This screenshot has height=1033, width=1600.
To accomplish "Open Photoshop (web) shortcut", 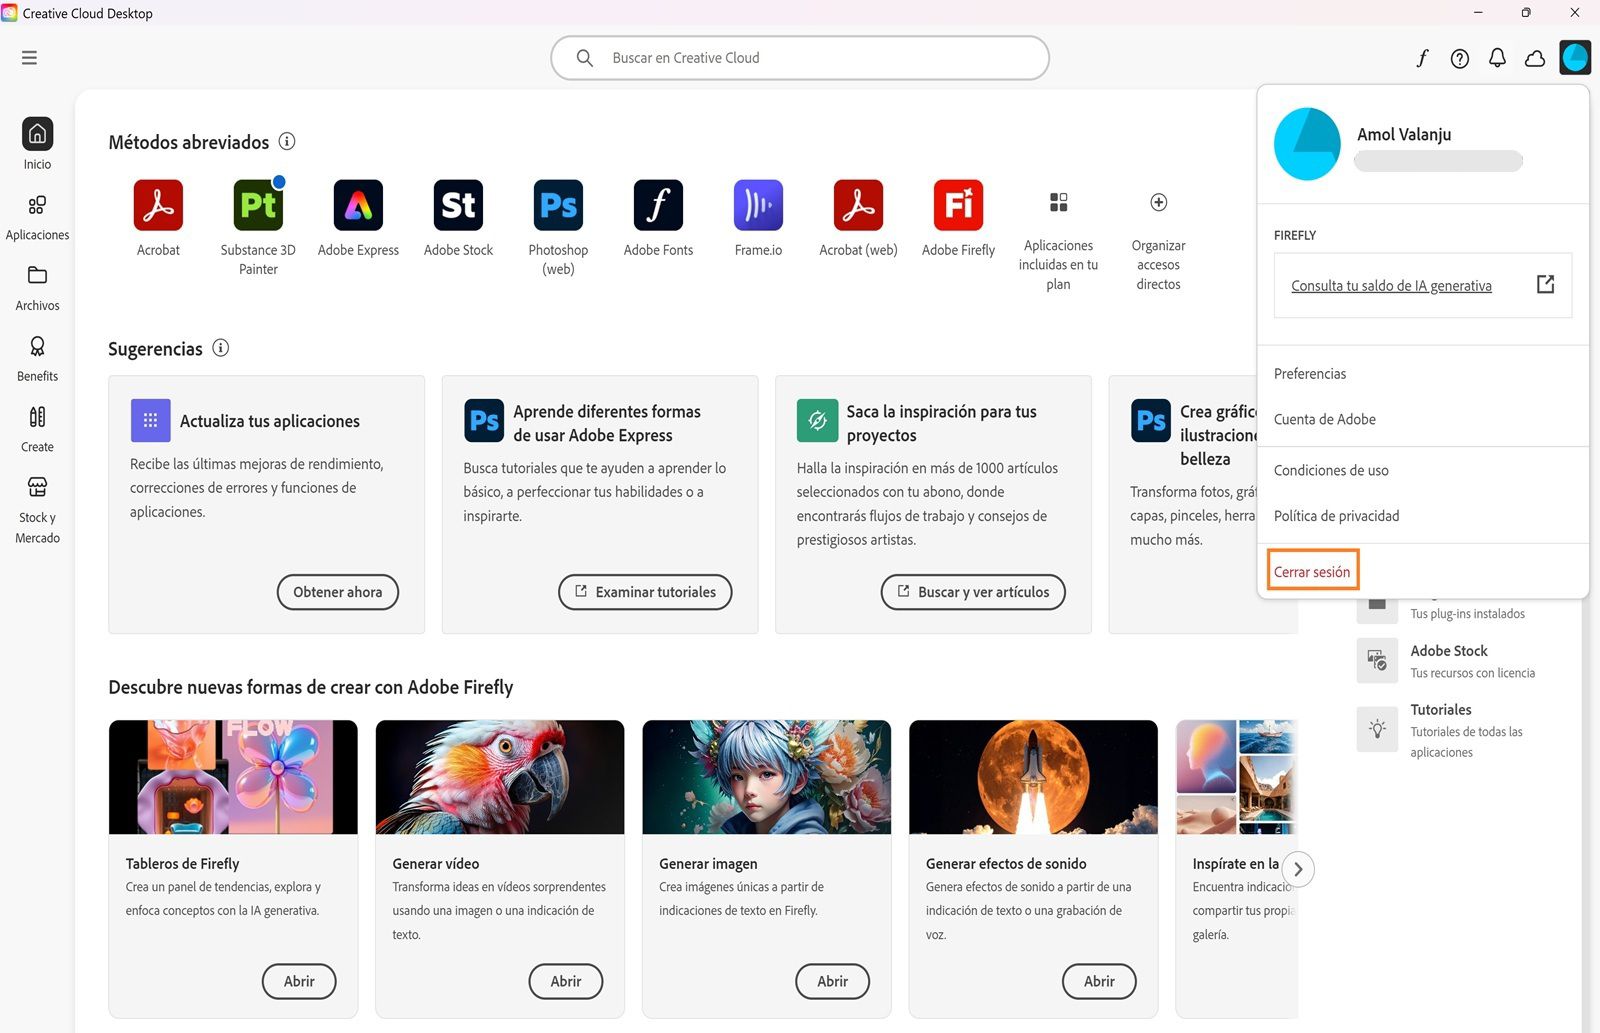I will [x=558, y=205].
